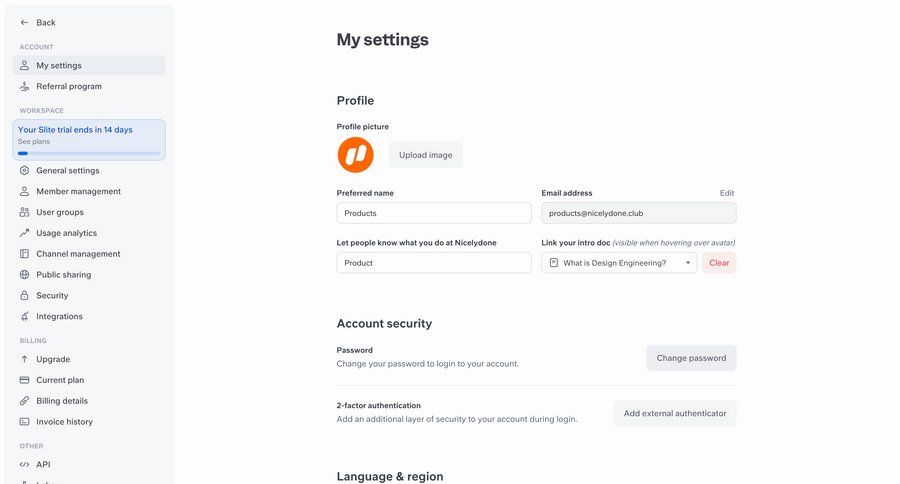Click the Member management icon
Image resolution: width=900 pixels, height=484 pixels.
point(25,191)
